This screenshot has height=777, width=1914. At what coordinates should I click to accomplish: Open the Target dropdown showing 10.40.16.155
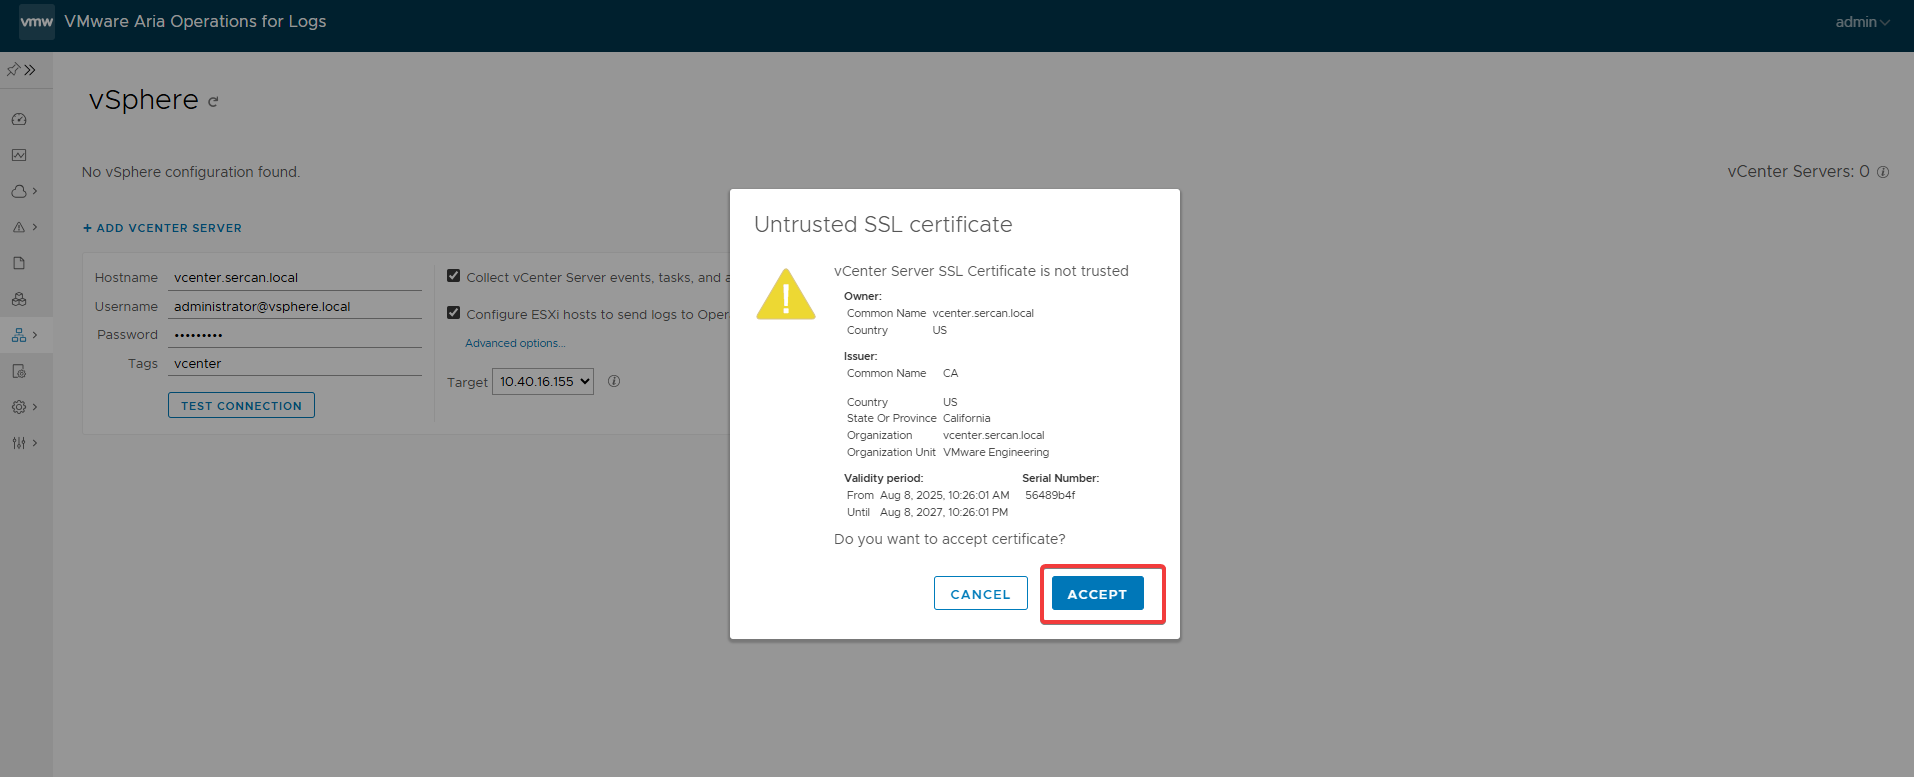coord(543,381)
